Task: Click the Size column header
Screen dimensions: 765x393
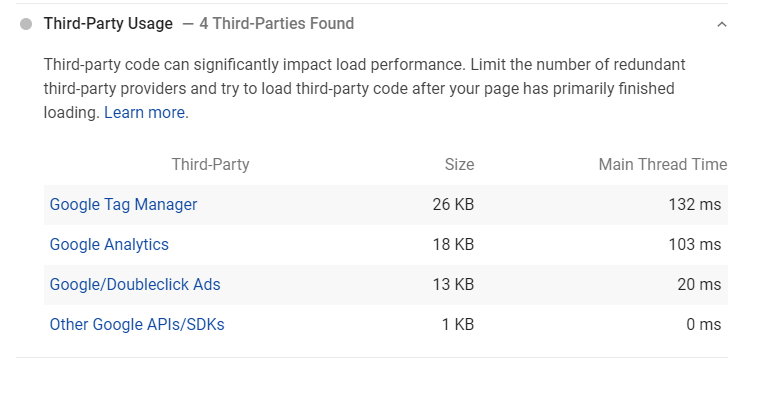Action: coord(459,164)
